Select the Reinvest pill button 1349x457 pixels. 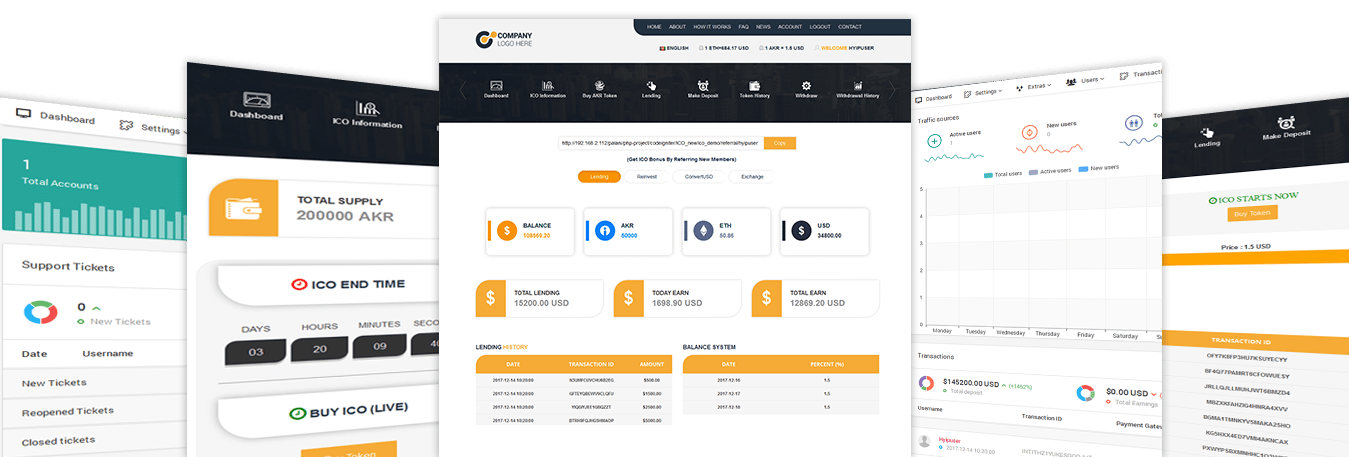[x=647, y=177]
